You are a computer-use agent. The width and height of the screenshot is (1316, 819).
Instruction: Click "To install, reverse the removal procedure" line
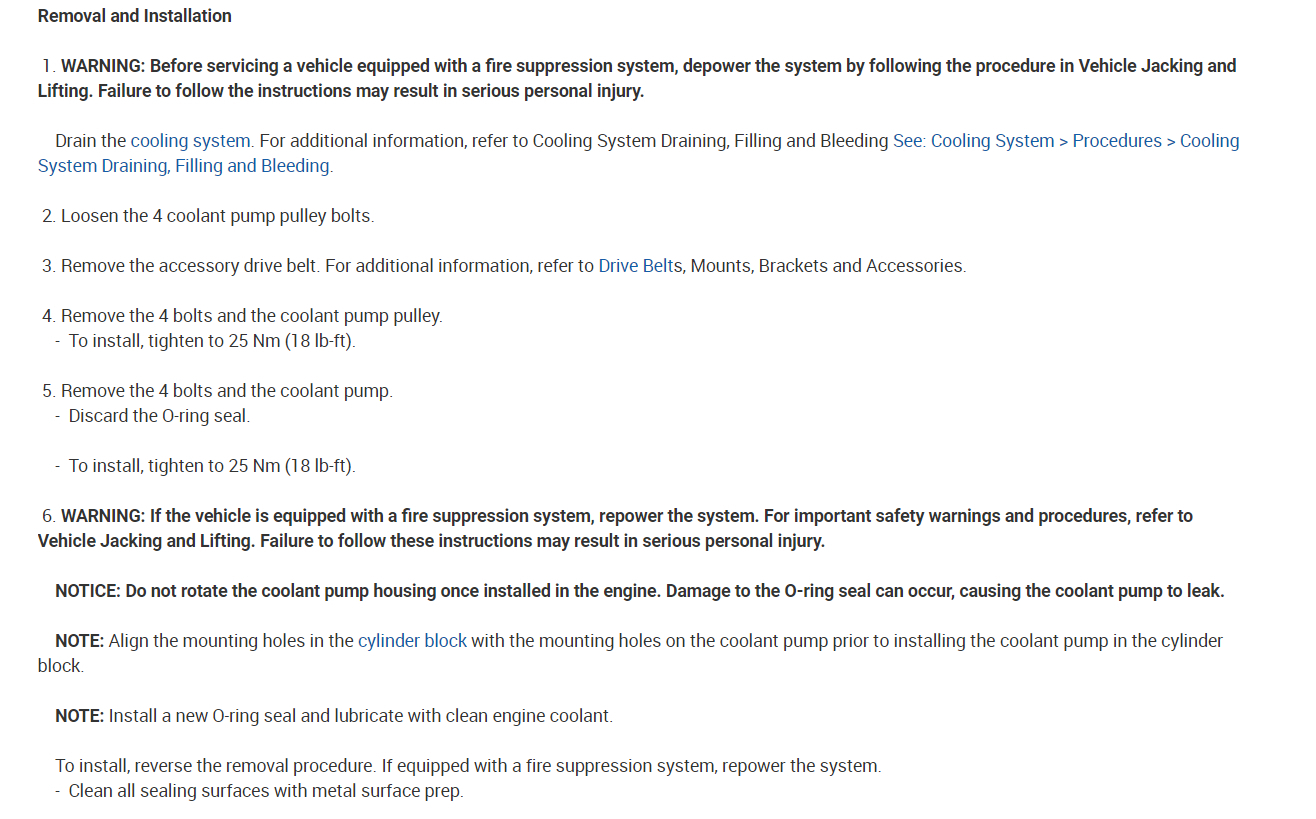[468, 766]
